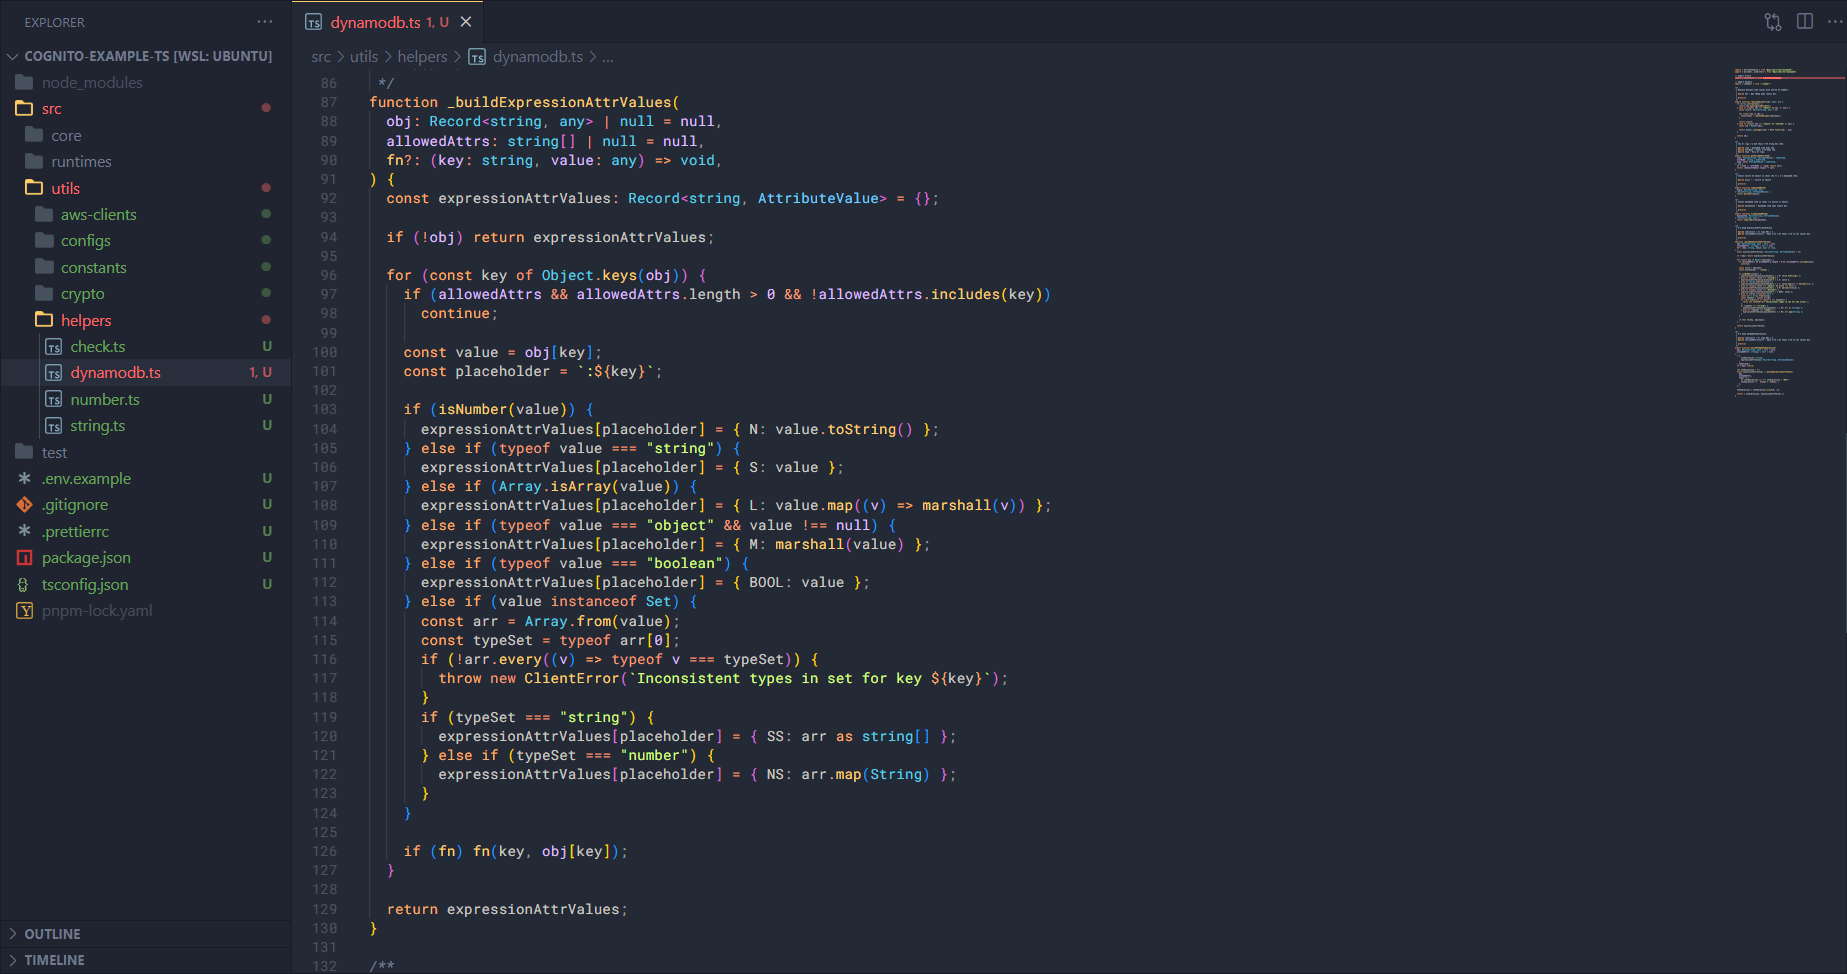This screenshot has width=1847, height=974.
Task: Click the Open Changes compare icon
Action: [x=1773, y=22]
